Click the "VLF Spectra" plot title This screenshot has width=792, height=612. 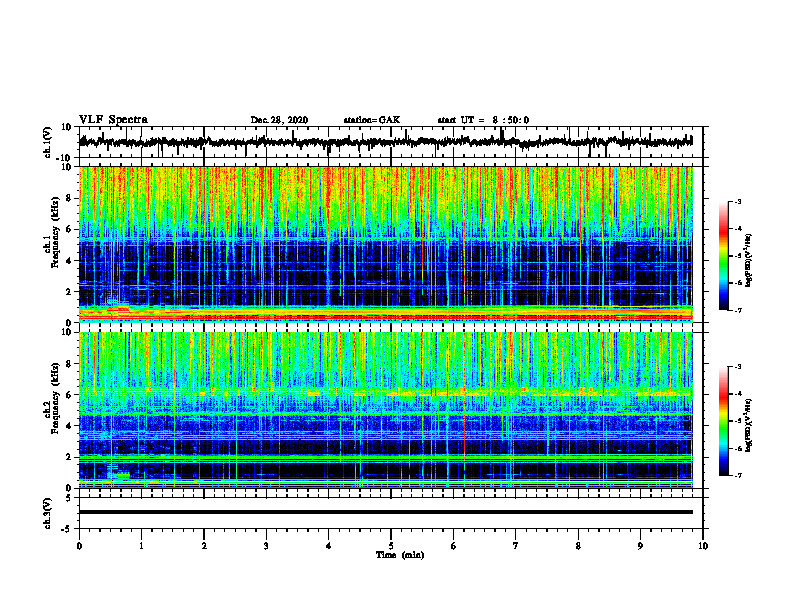pyautogui.click(x=113, y=120)
